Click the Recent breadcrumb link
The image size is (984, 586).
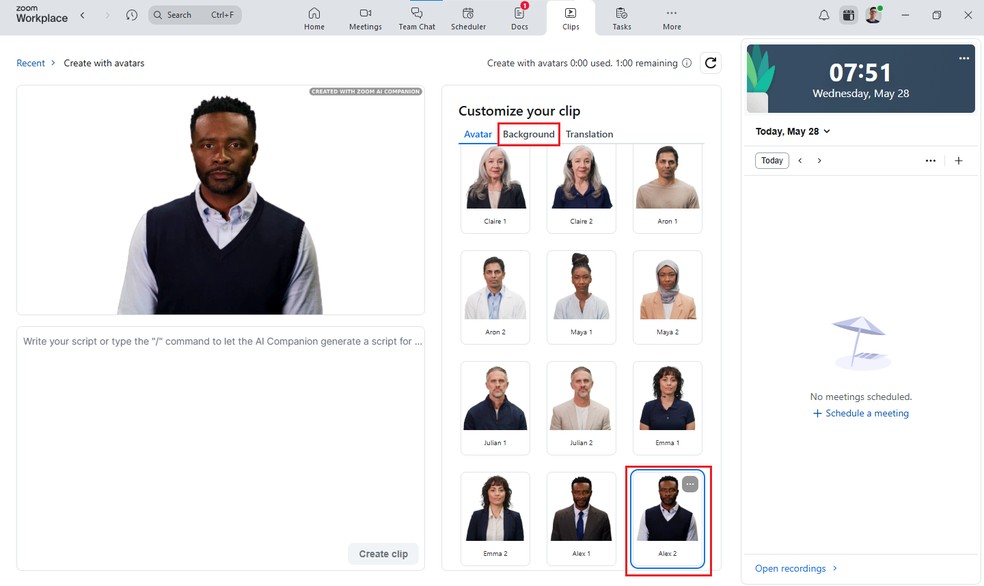pyautogui.click(x=30, y=63)
